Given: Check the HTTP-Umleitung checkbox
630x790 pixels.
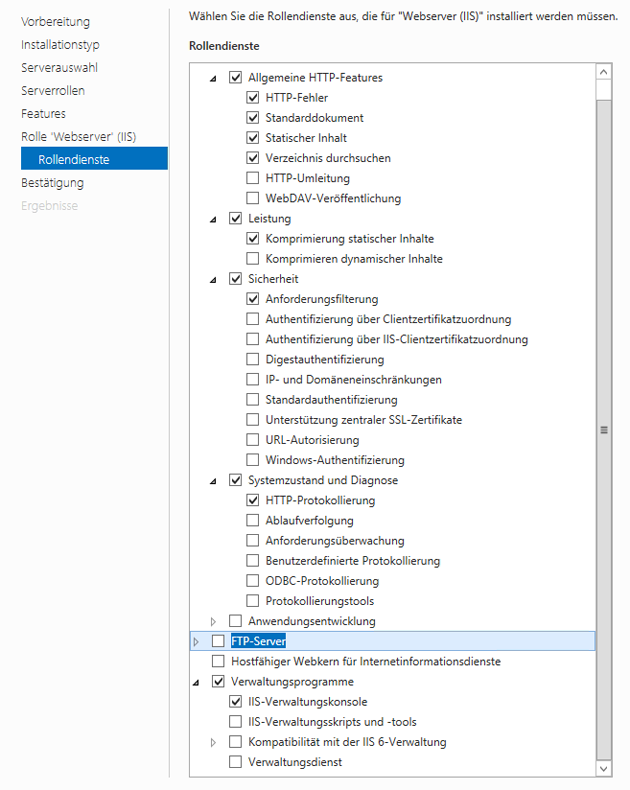Looking at the screenshot, I should click(253, 178).
